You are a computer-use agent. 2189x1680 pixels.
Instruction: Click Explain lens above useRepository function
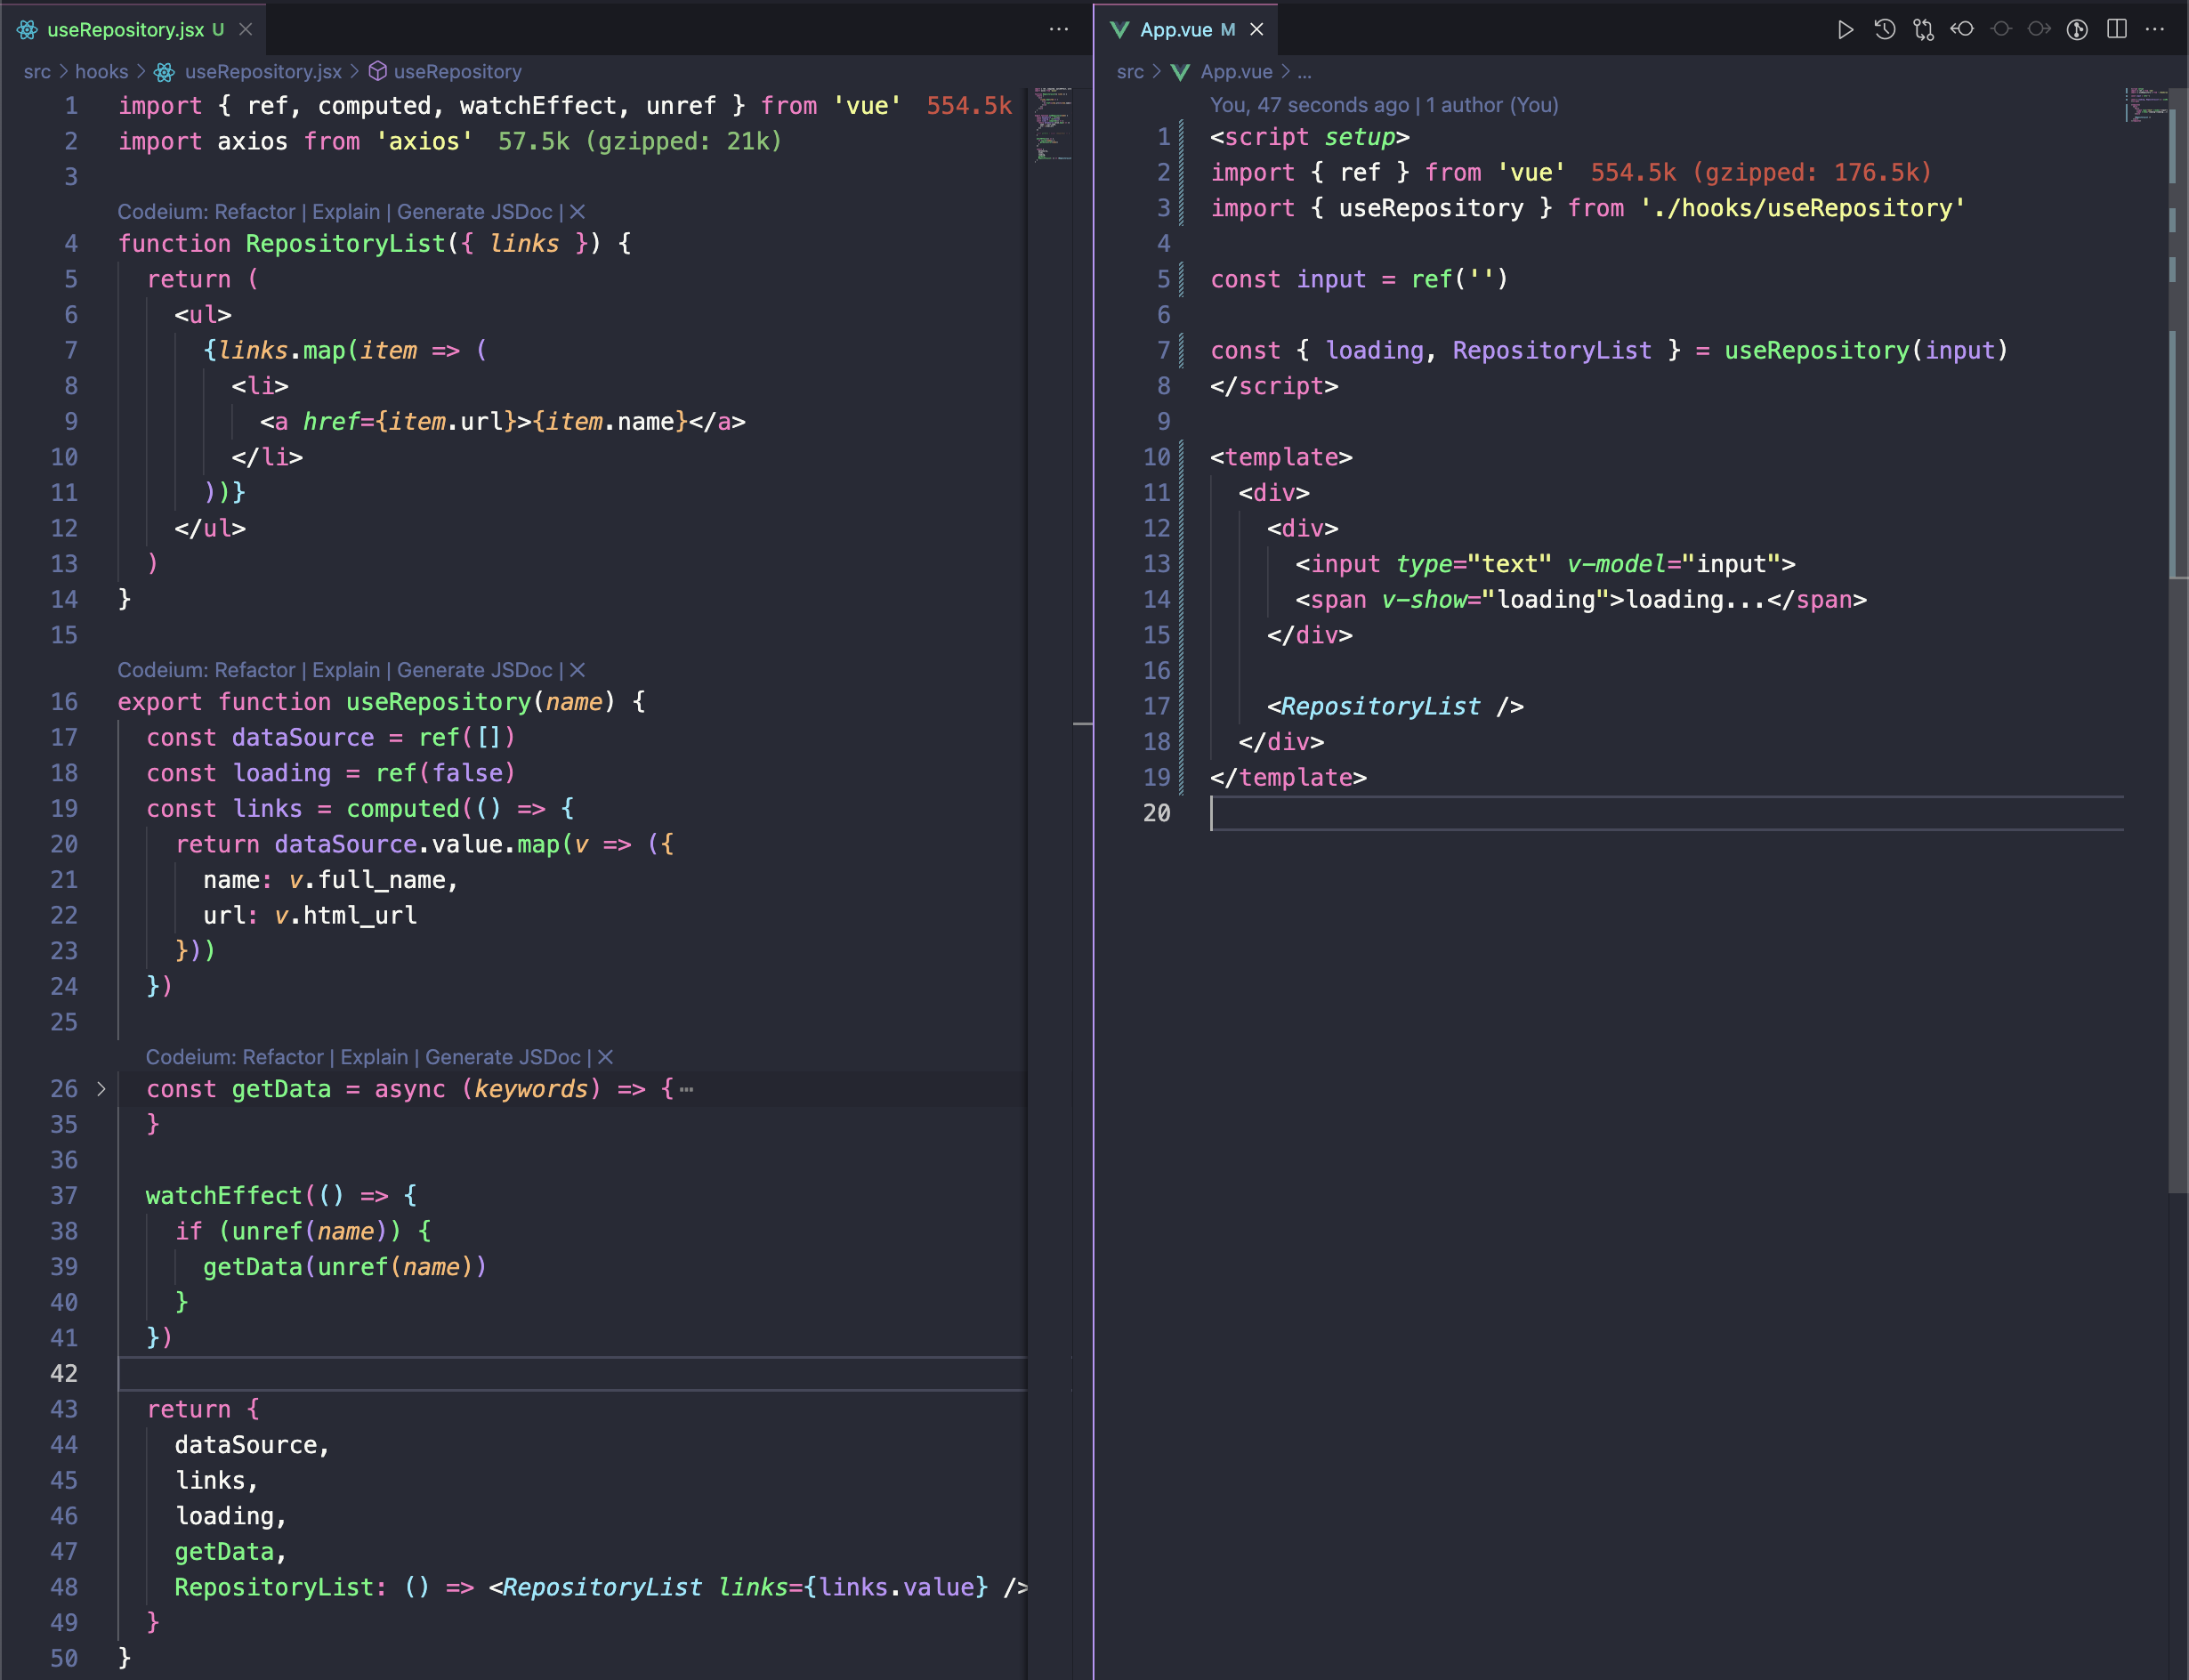coord(346,670)
